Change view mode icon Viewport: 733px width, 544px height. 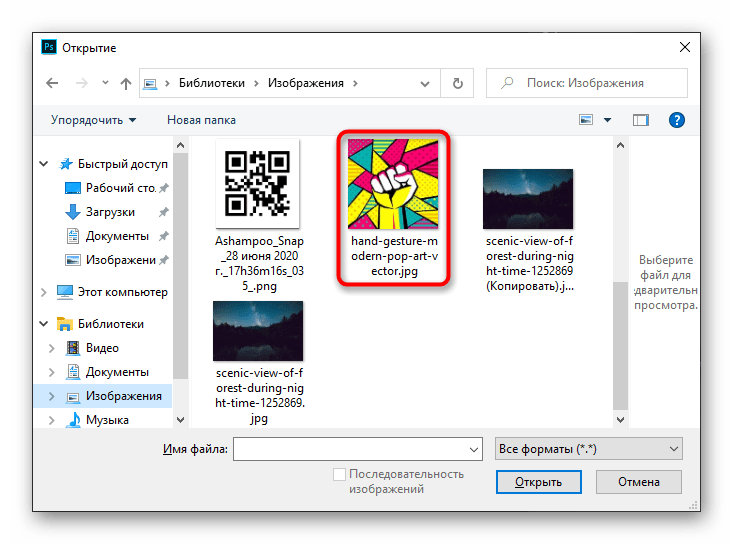586,120
